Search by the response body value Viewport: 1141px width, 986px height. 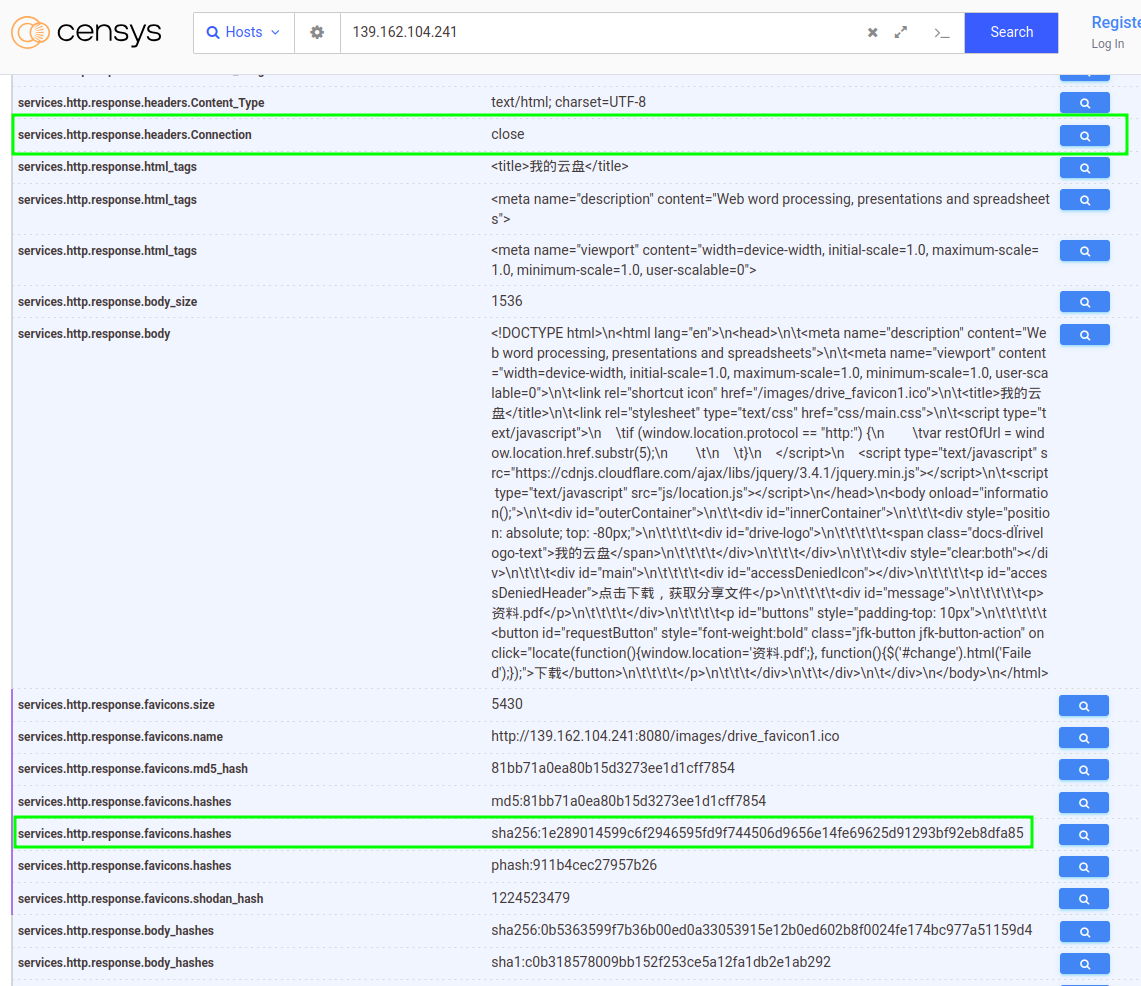click(x=1084, y=335)
